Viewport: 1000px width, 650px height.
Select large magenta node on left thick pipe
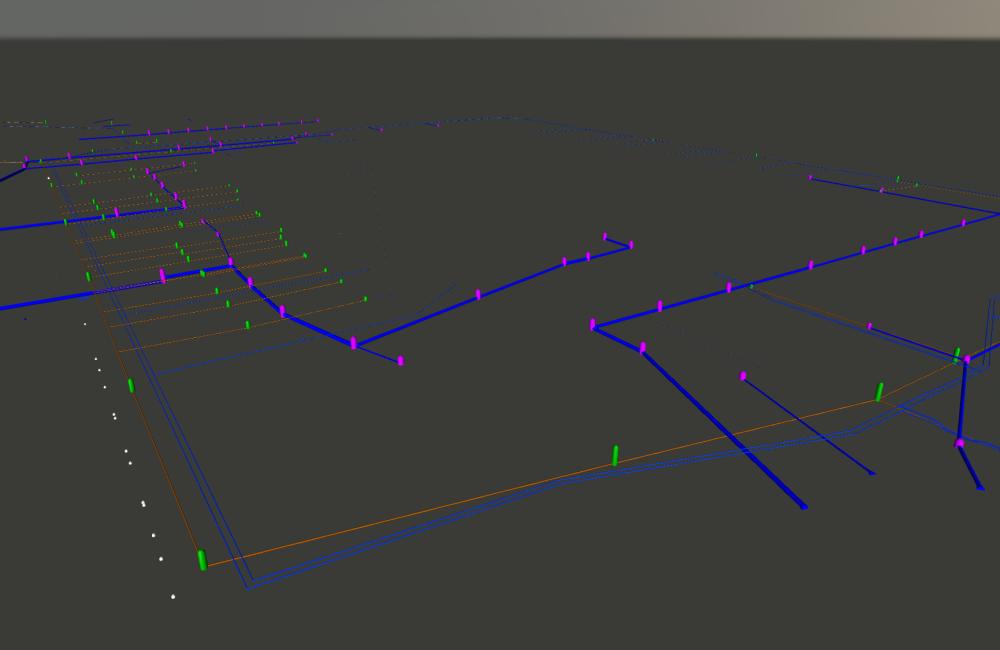point(162,275)
